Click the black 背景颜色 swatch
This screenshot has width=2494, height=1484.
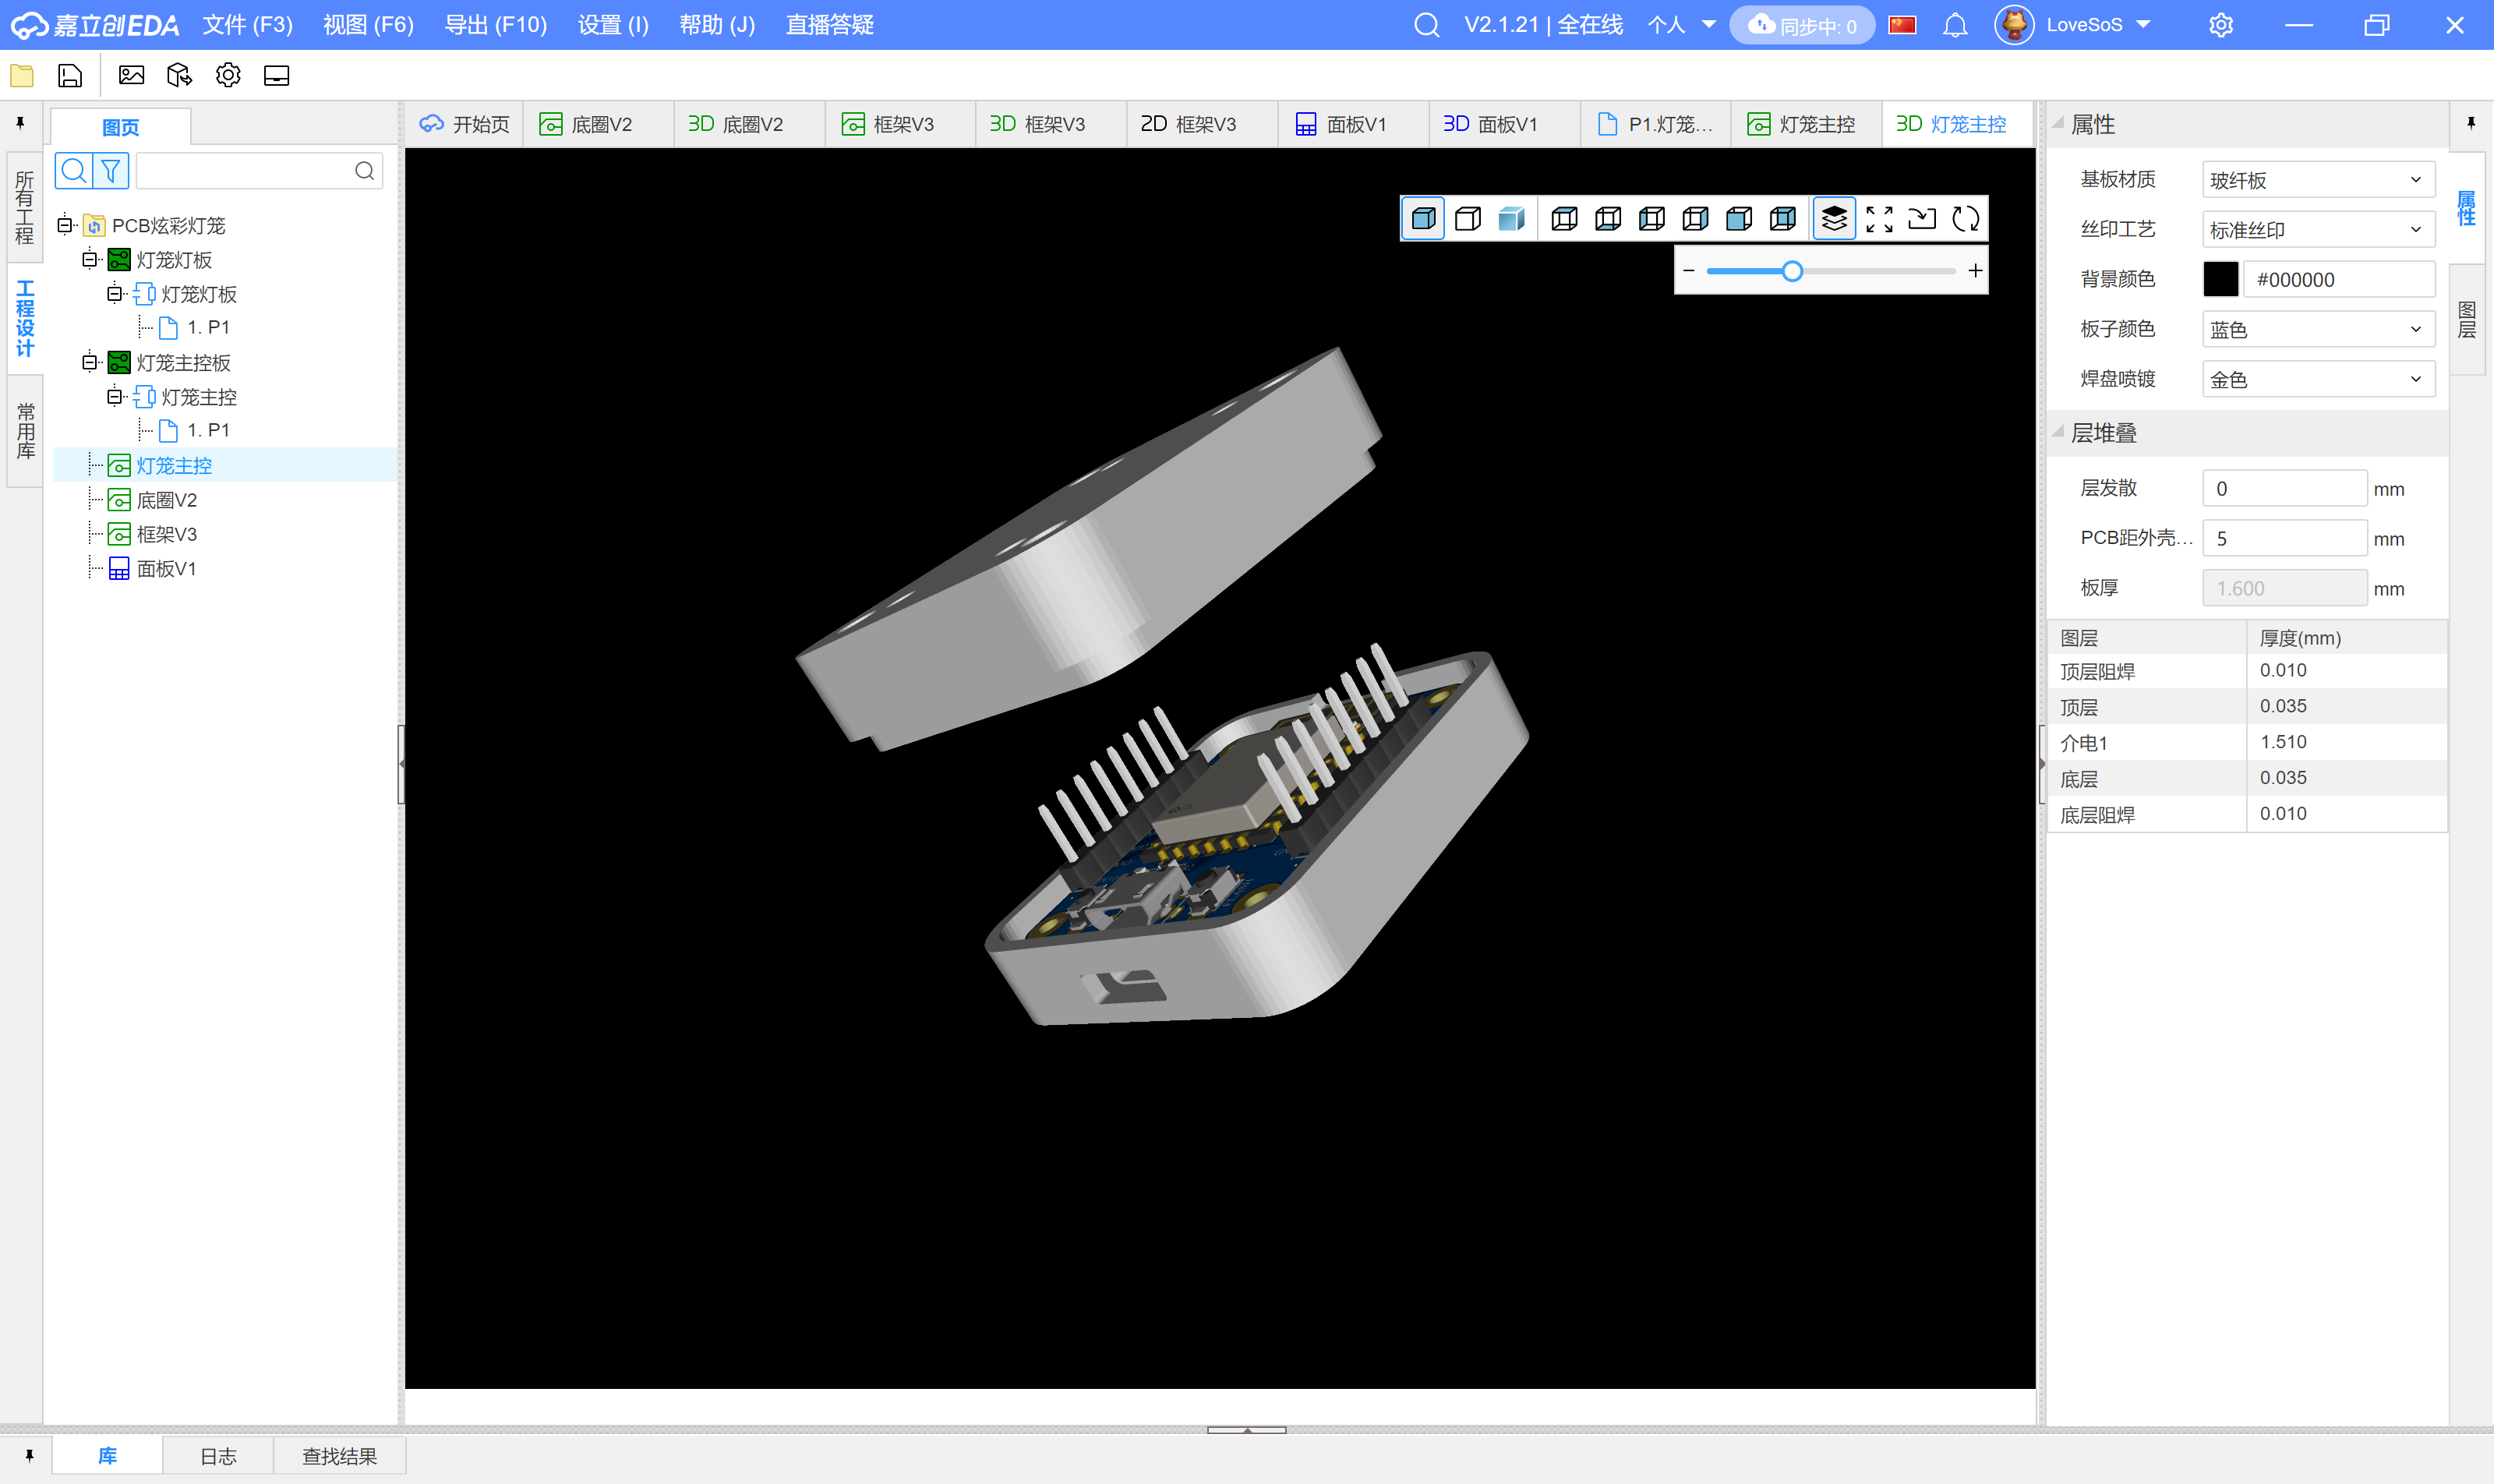(x=2220, y=279)
